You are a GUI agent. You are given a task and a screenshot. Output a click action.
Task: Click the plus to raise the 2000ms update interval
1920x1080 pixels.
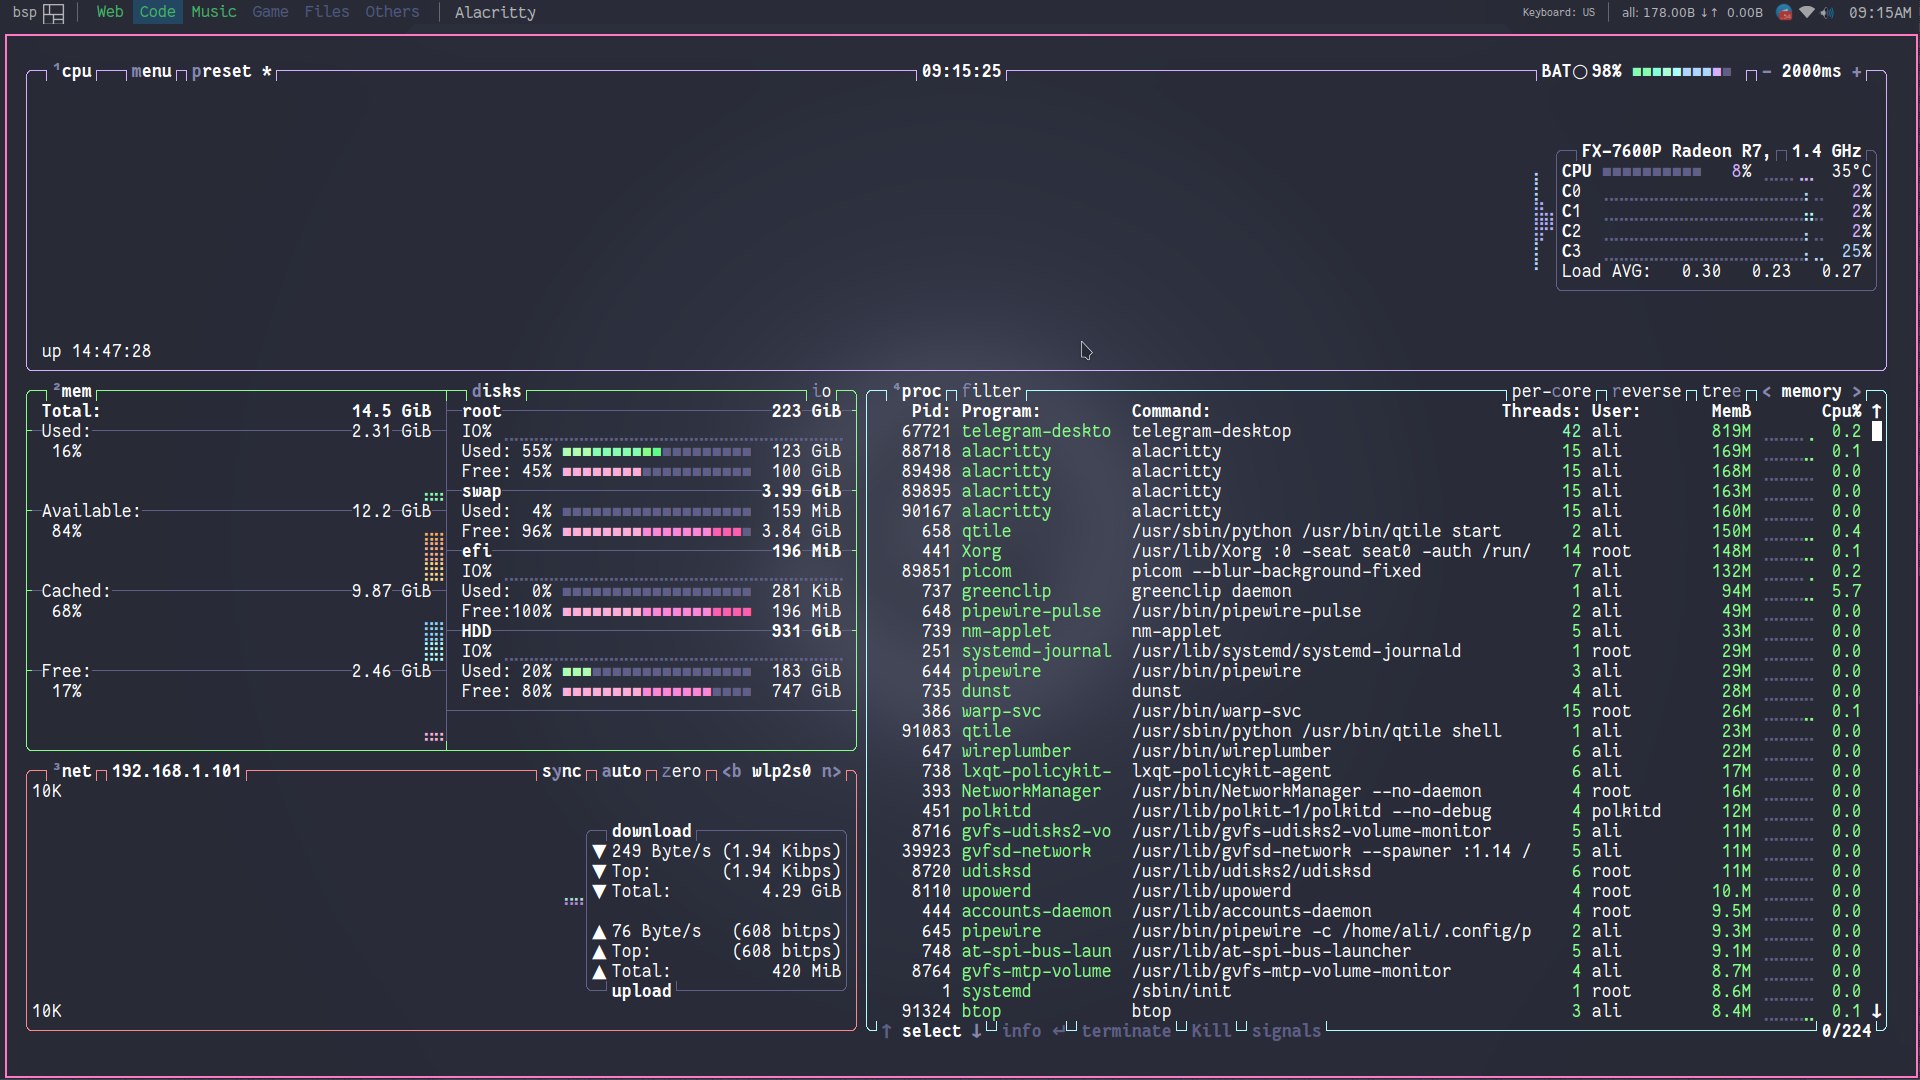tap(1855, 71)
